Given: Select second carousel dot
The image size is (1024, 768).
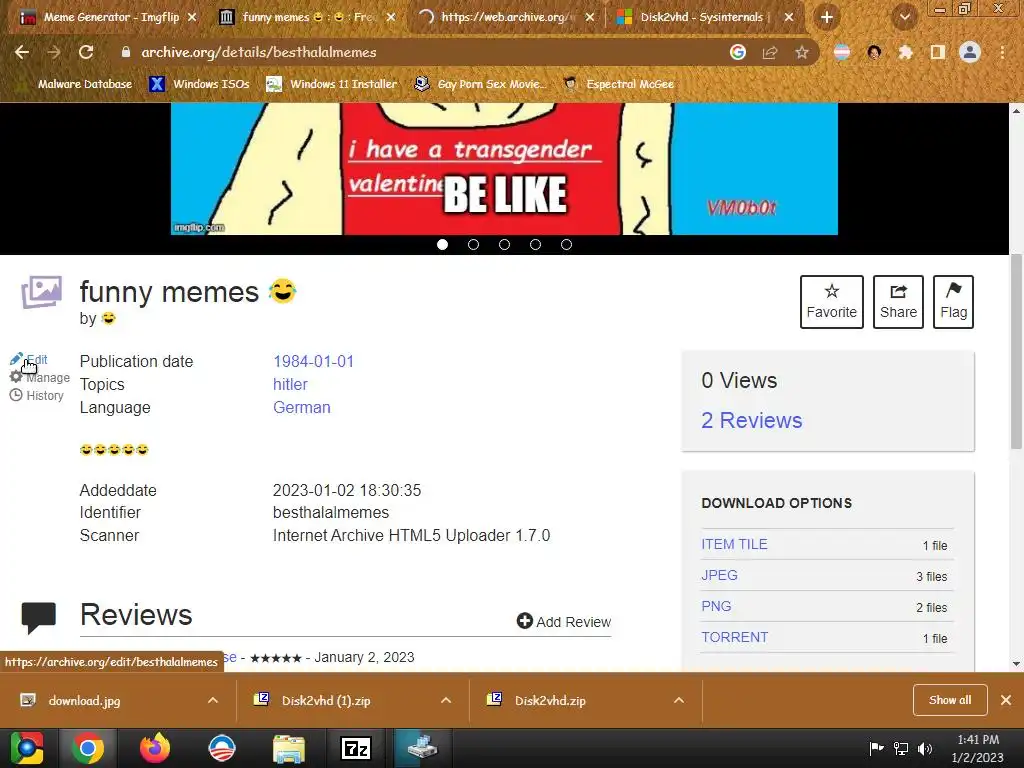Looking at the screenshot, I should (473, 244).
